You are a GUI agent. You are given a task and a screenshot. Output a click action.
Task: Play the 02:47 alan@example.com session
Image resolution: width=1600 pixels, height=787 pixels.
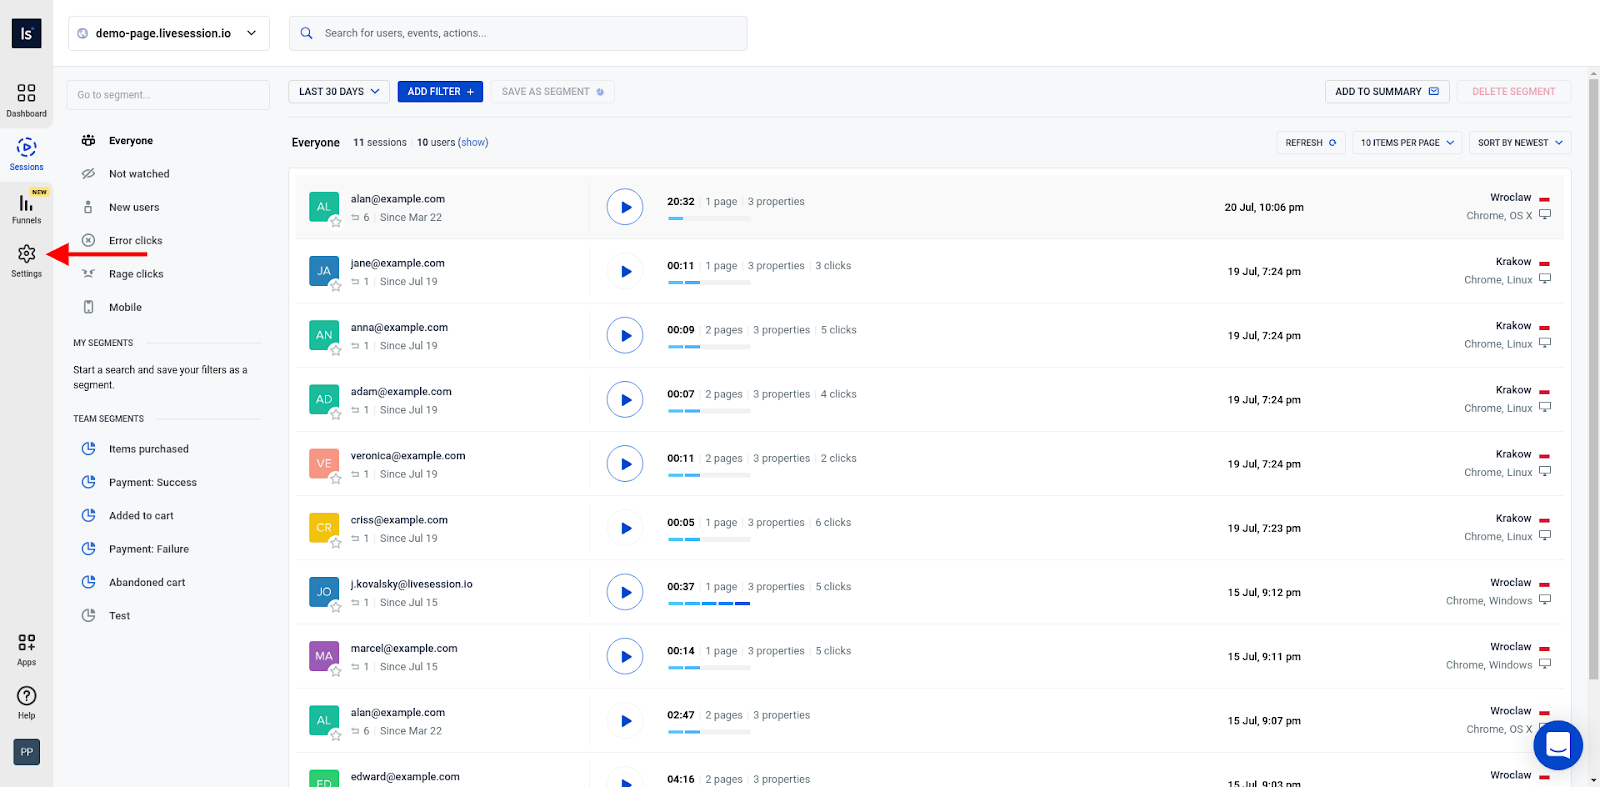(x=625, y=721)
